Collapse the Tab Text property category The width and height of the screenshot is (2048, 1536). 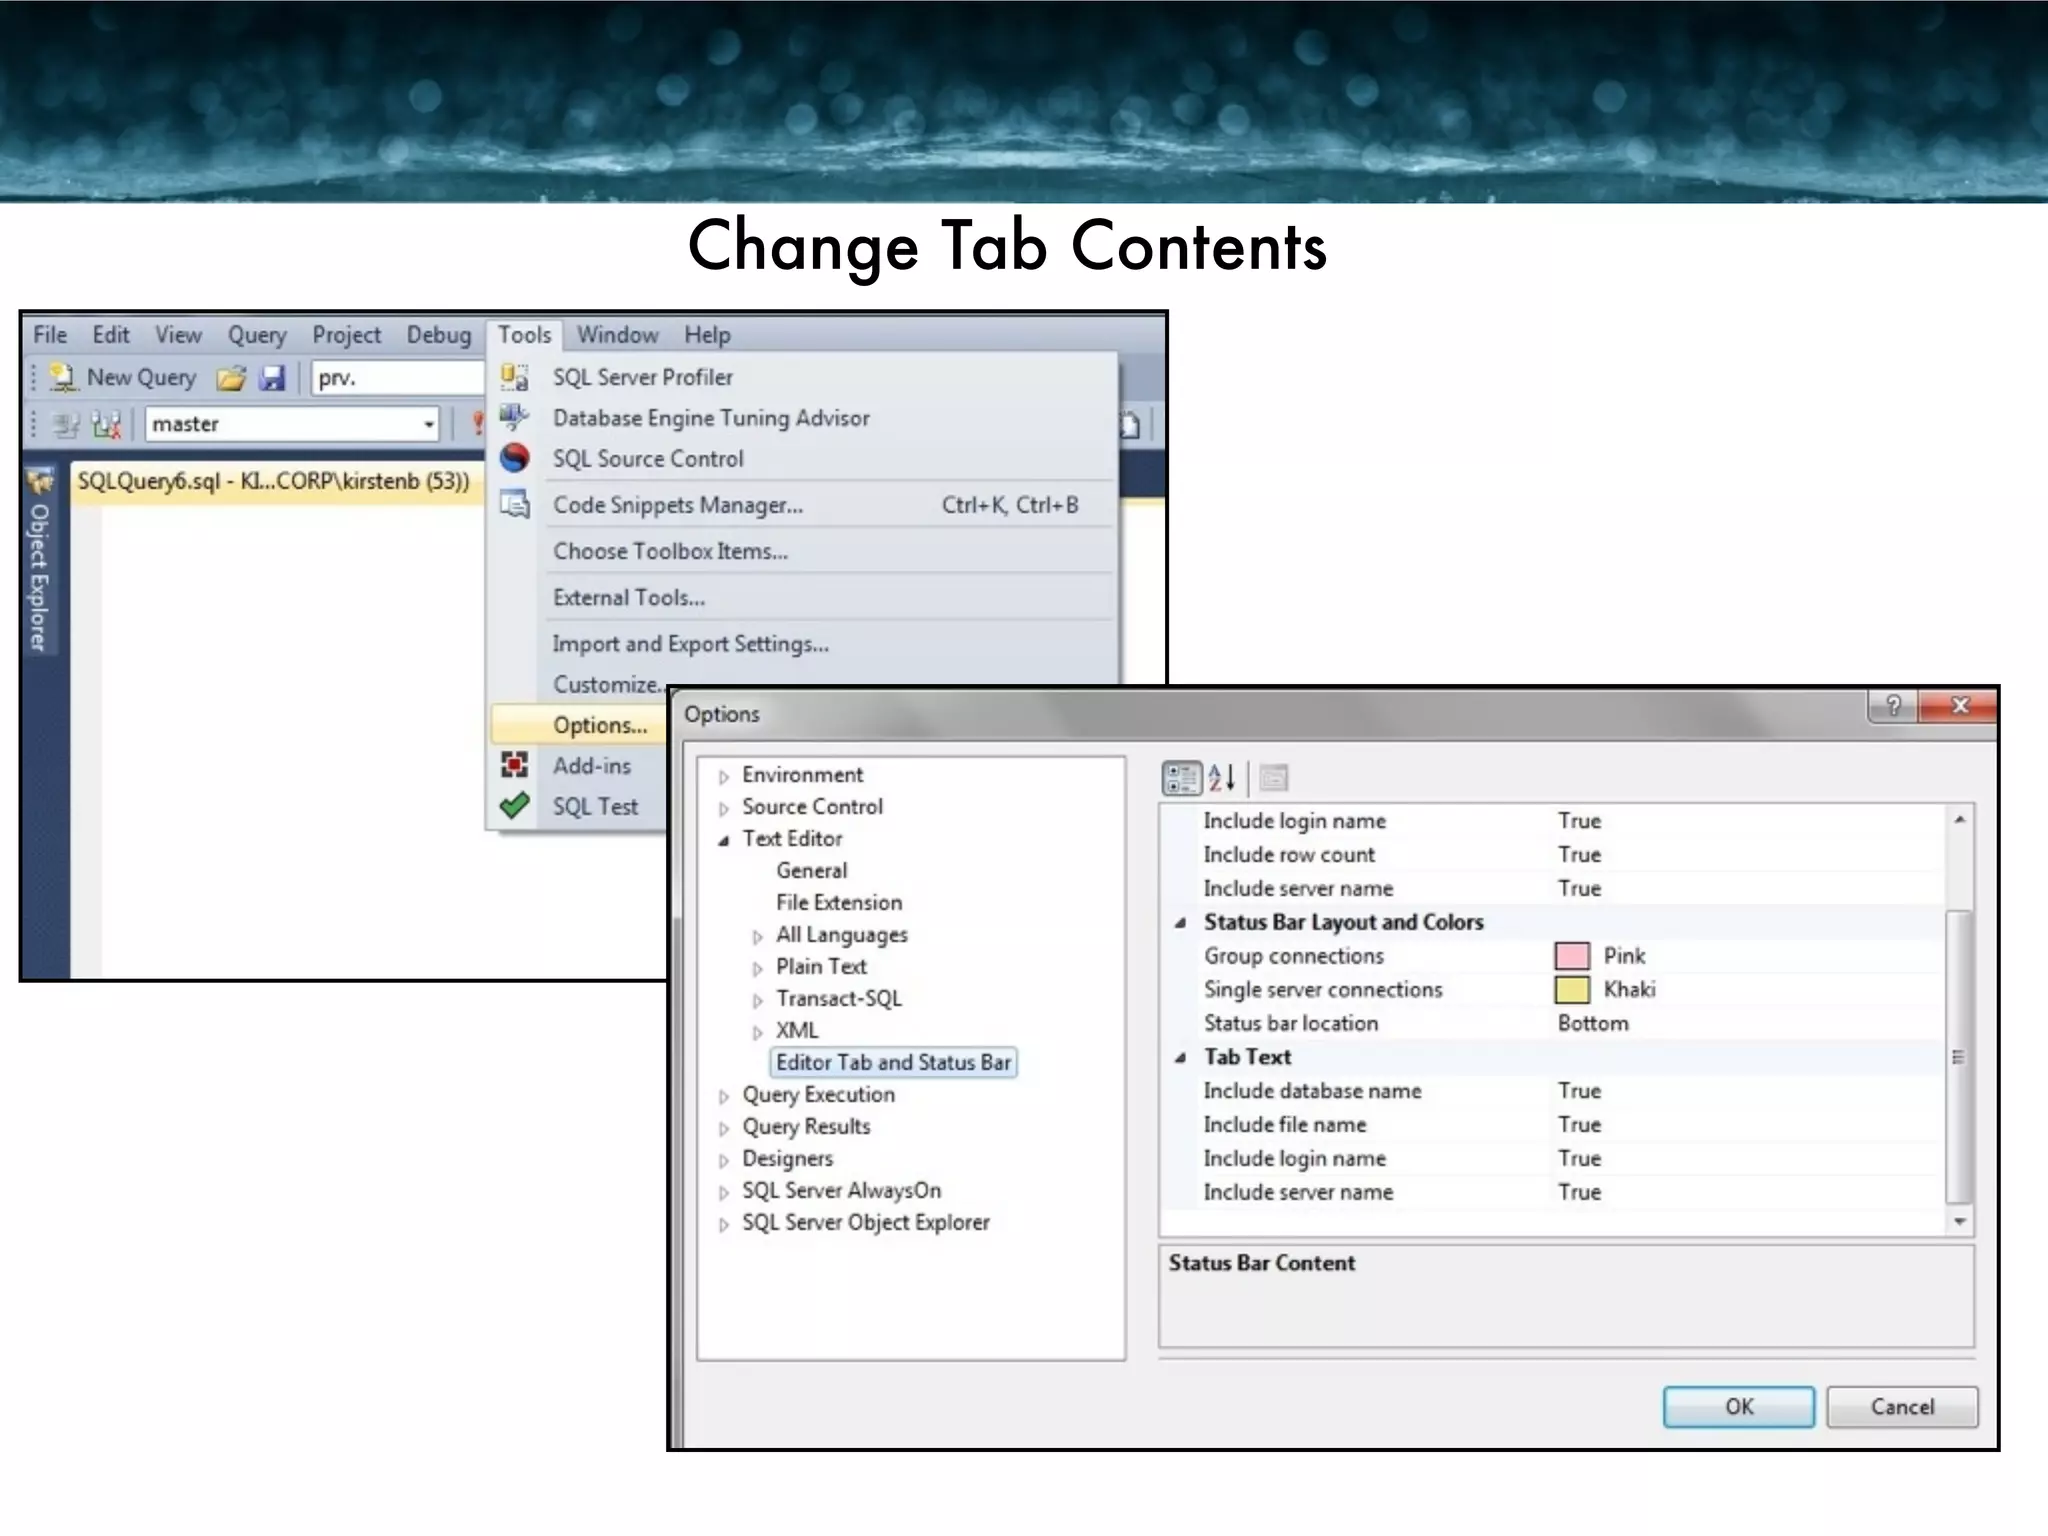(1181, 1058)
